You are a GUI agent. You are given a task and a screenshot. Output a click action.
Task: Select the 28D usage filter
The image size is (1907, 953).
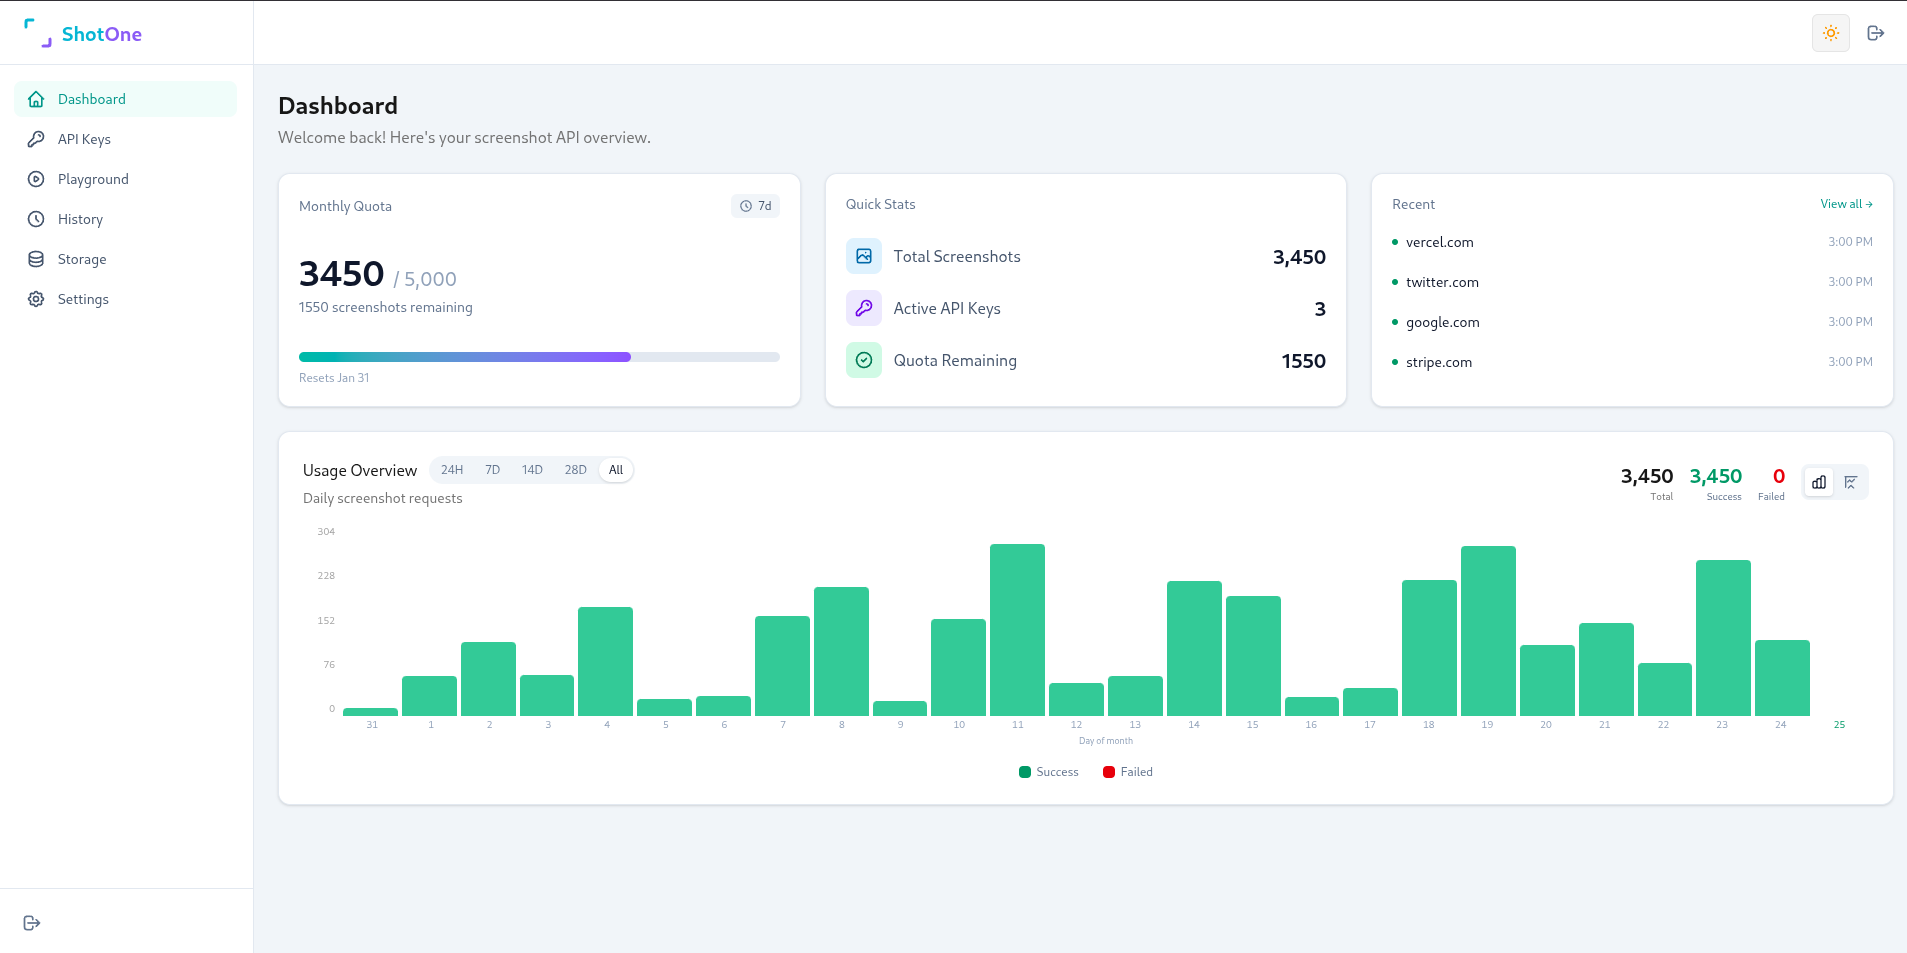pyautogui.click(x=574, y=469)
